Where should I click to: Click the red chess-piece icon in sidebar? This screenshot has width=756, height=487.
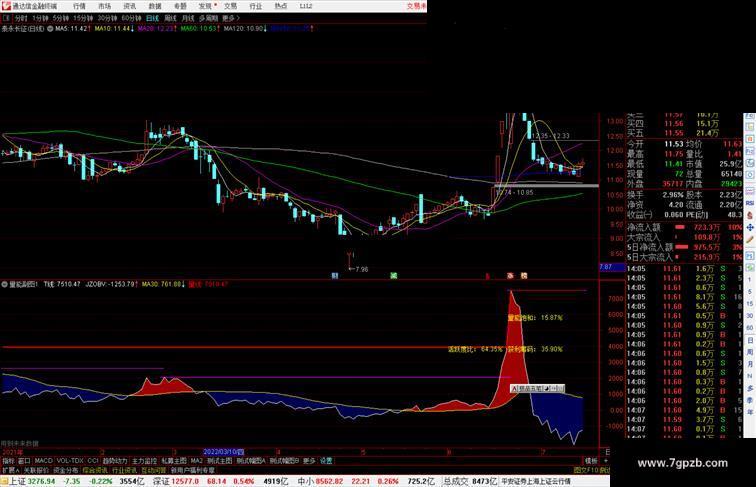tap(750, 215)
